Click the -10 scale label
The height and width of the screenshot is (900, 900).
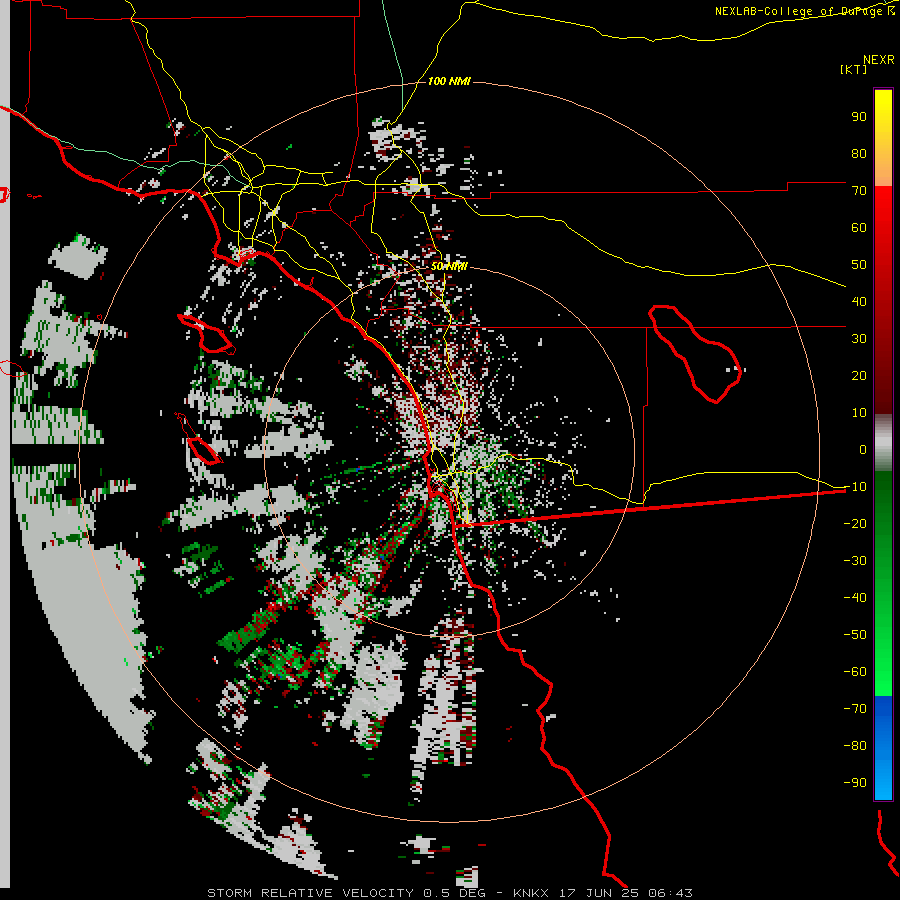[855, 487]
